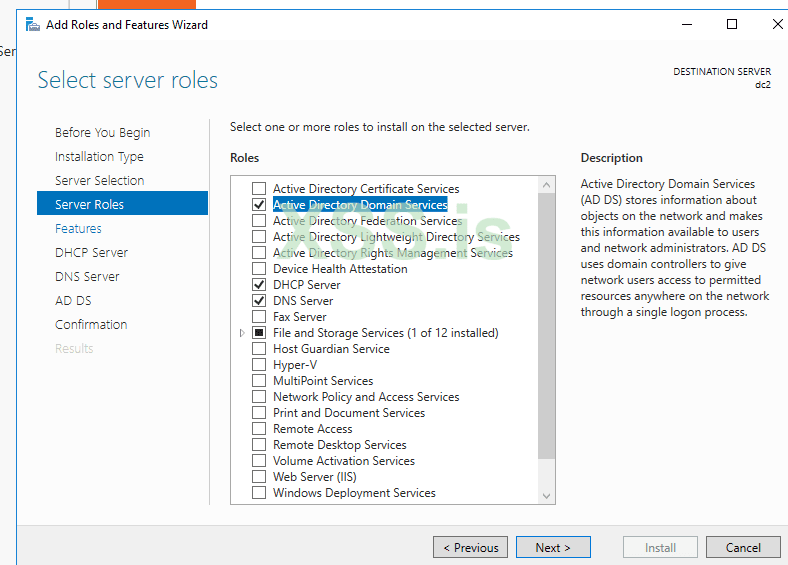Viewport: 788px width, 565px height.
Task: Uncheck the DHCP Server role checkbox
Action: coord(259,285)
